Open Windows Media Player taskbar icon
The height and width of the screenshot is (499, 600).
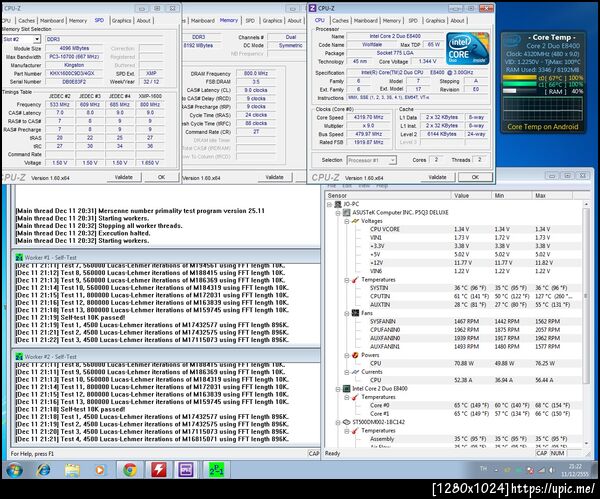point(100,470)
